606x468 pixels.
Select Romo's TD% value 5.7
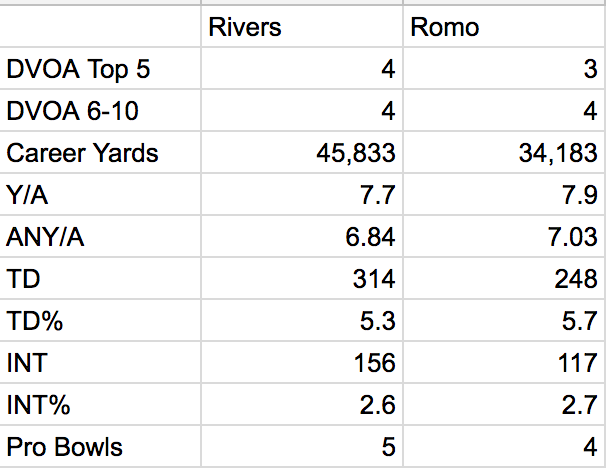click(x=504, y=320)
